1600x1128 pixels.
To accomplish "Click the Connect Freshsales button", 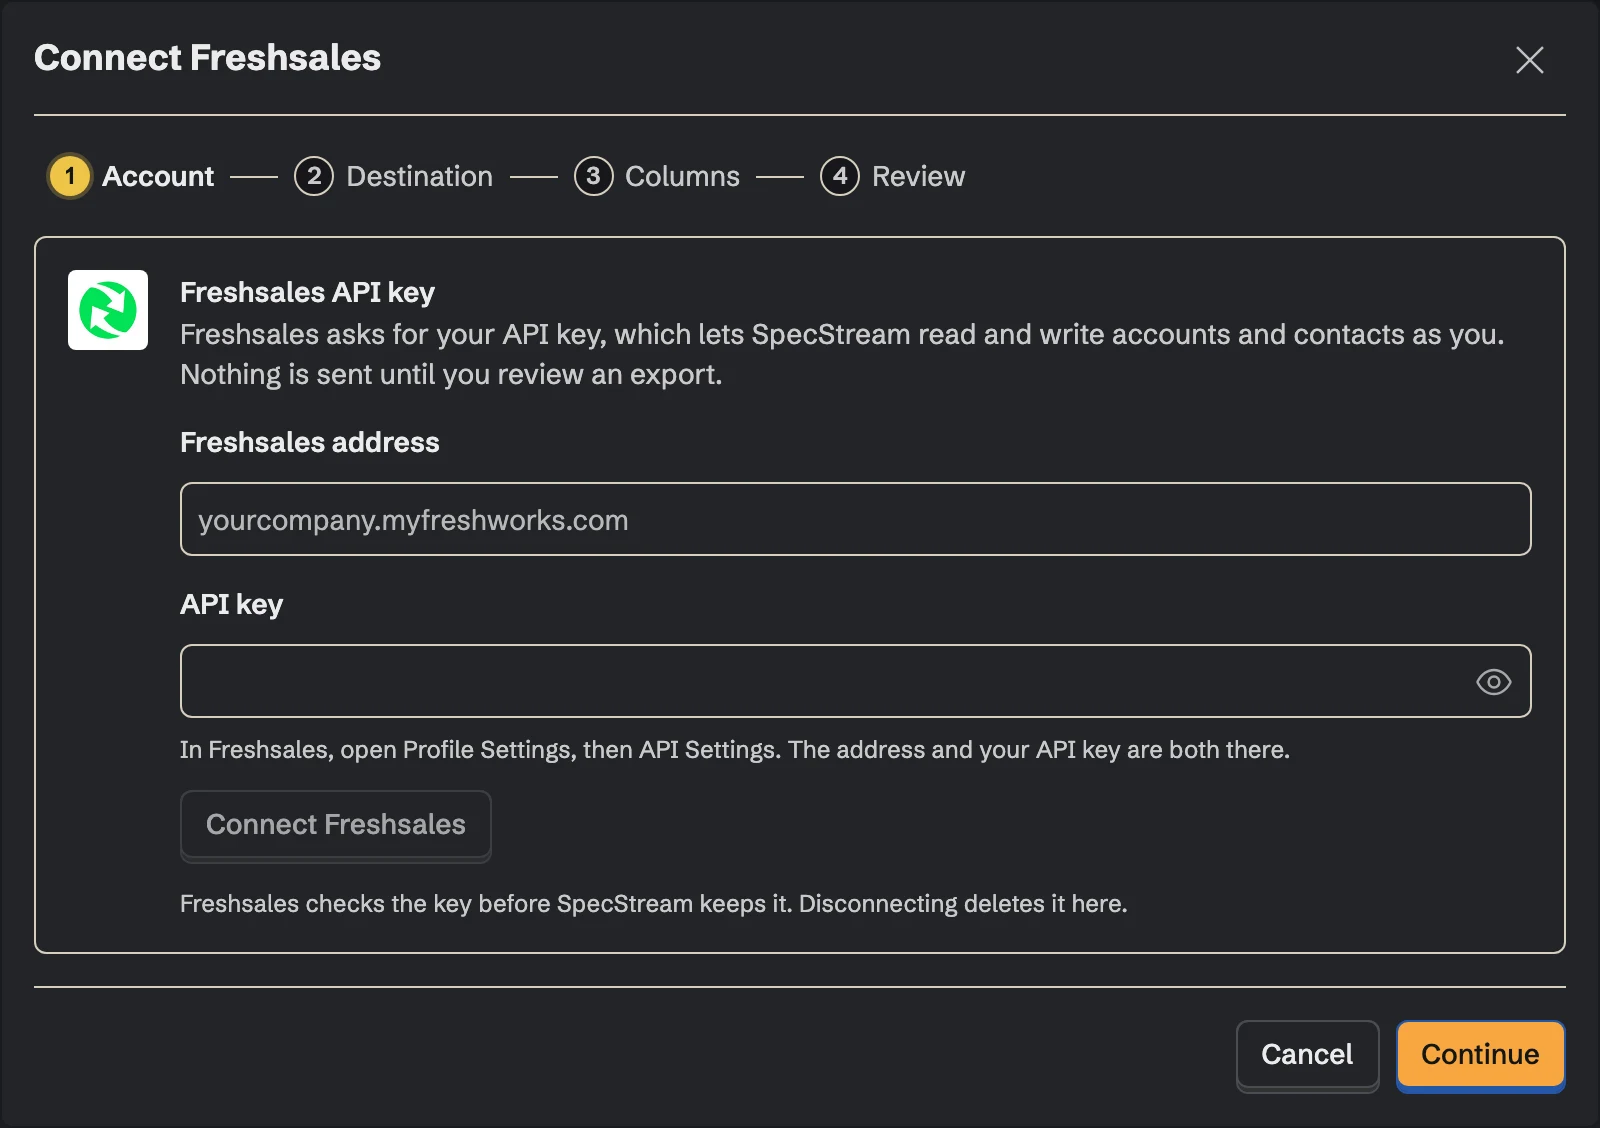I will click(336, 825).
